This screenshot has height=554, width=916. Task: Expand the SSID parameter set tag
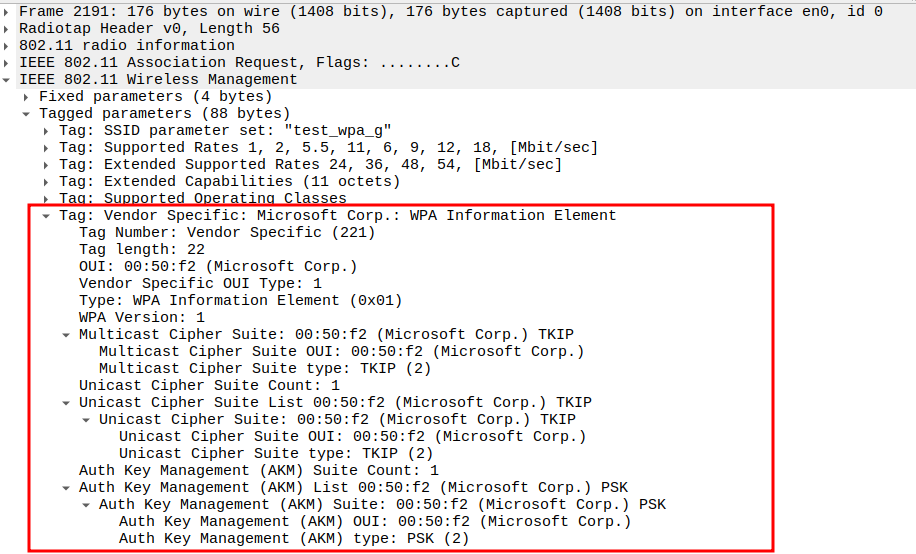coord(47,130)
